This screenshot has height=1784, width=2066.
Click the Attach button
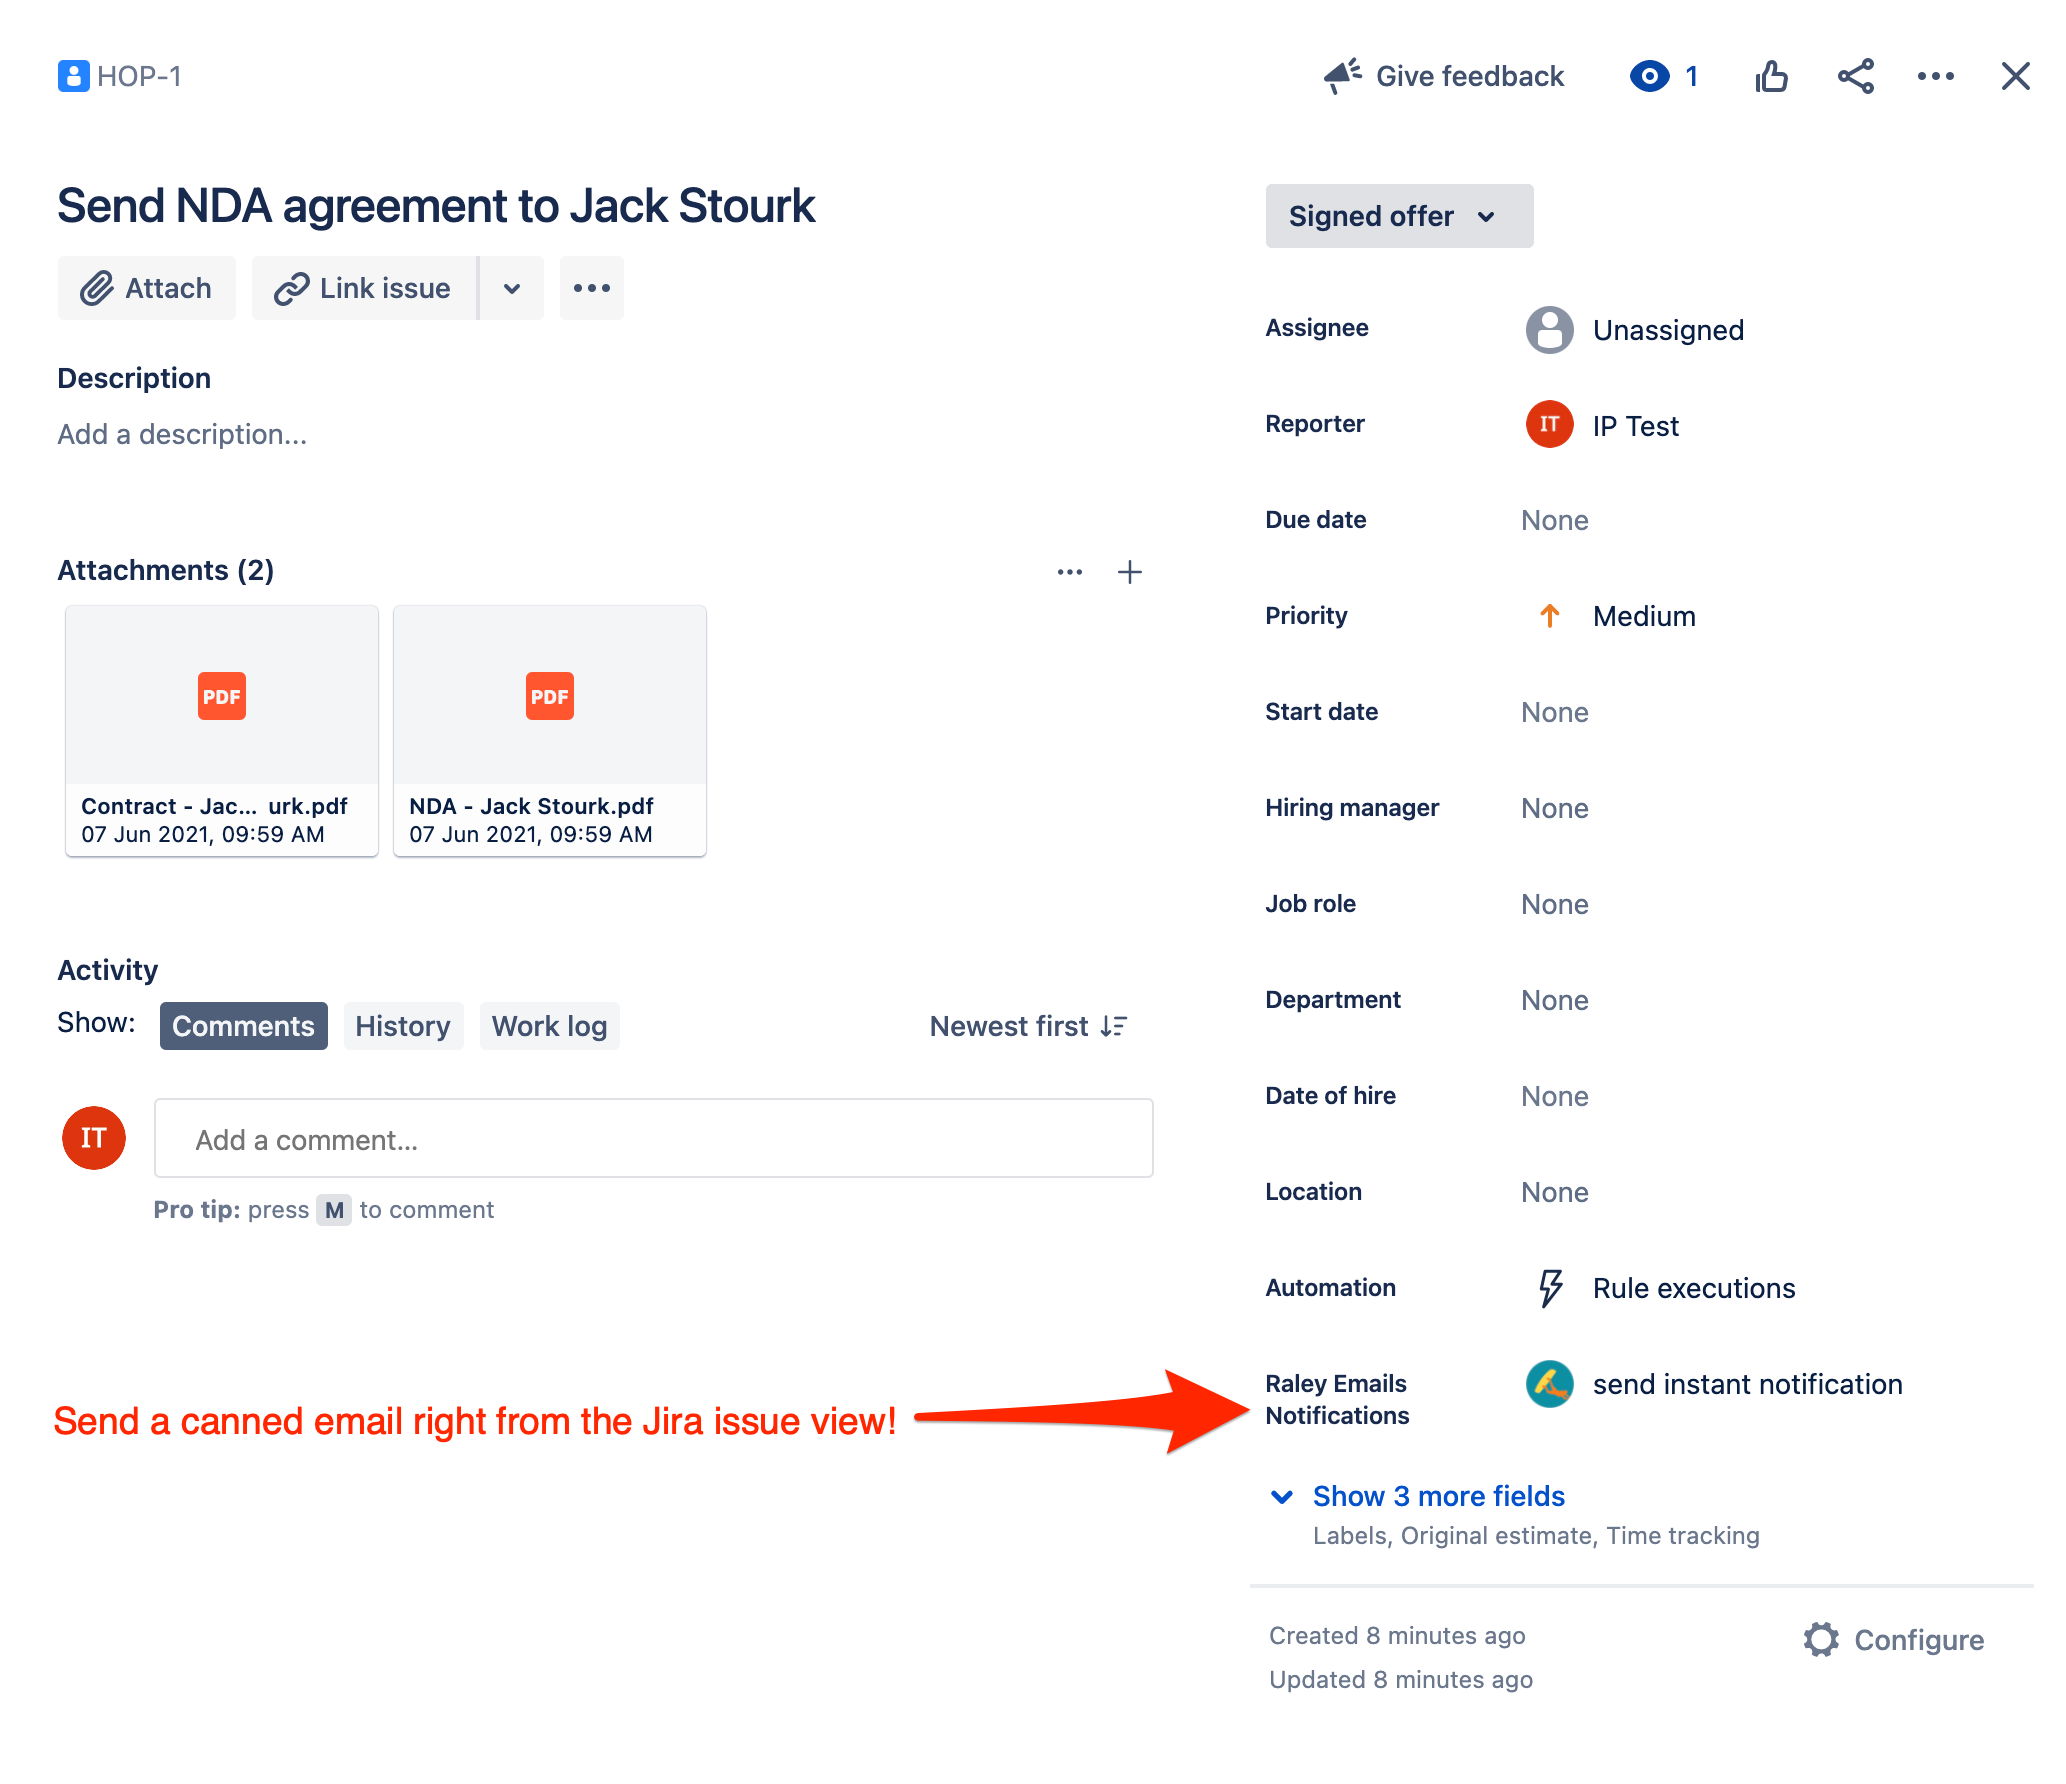tap(146, 288)
